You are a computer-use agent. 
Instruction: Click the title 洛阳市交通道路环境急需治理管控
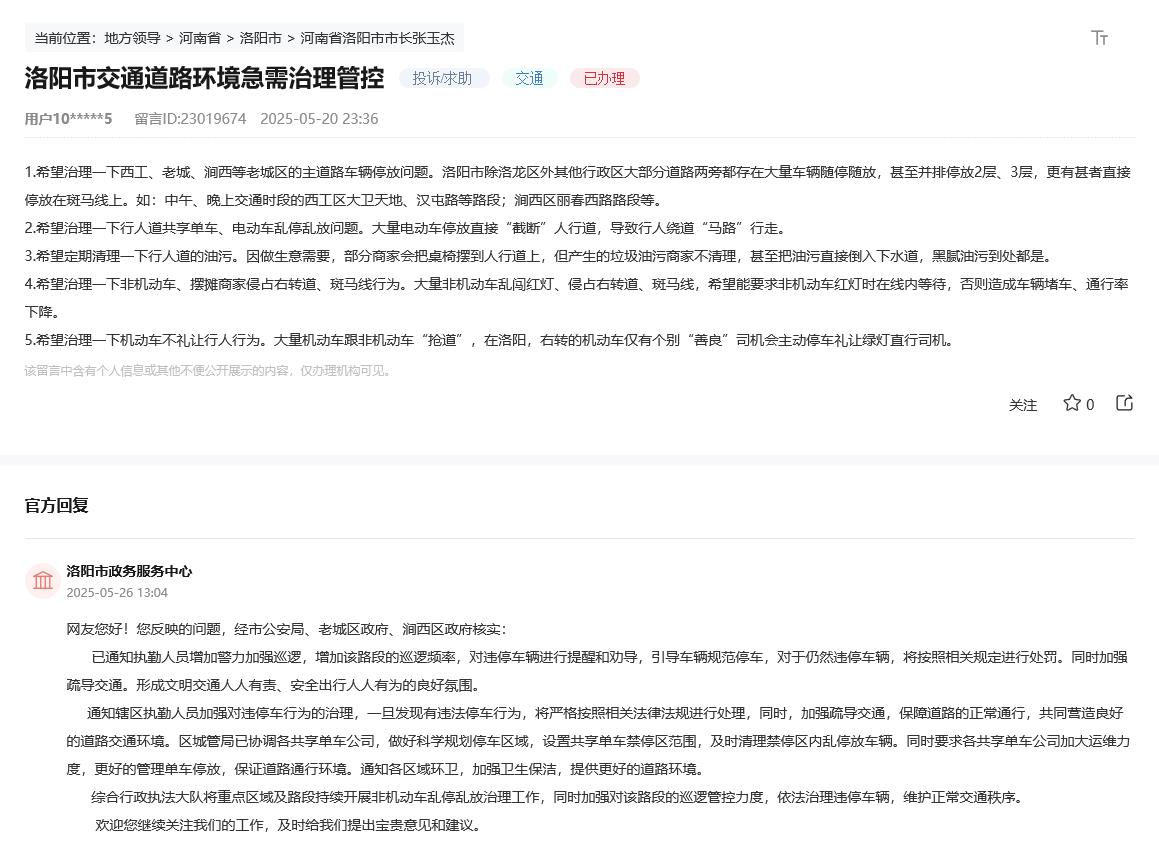(x=204, y=78)
